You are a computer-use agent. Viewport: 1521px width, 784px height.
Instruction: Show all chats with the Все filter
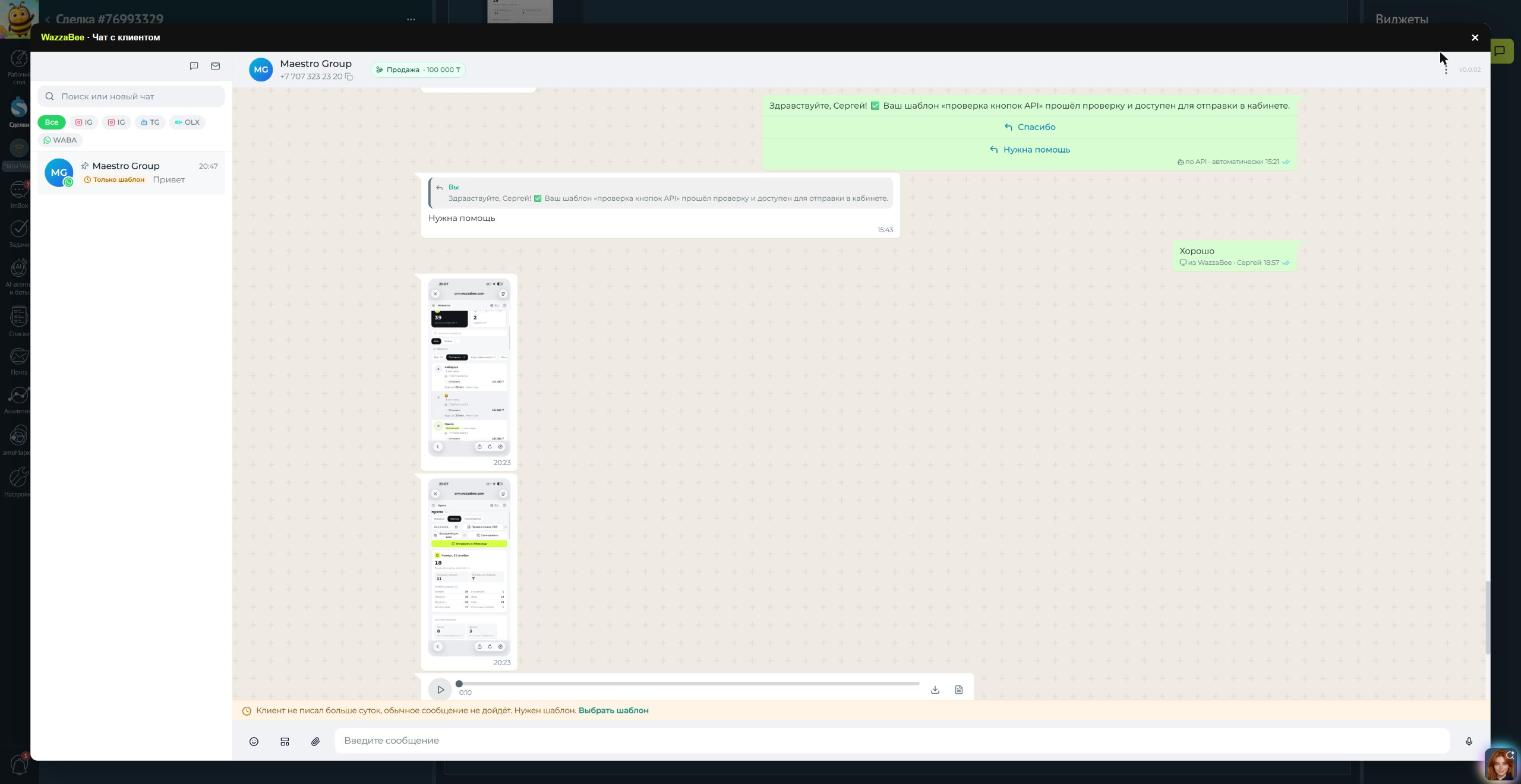[51, 122]
